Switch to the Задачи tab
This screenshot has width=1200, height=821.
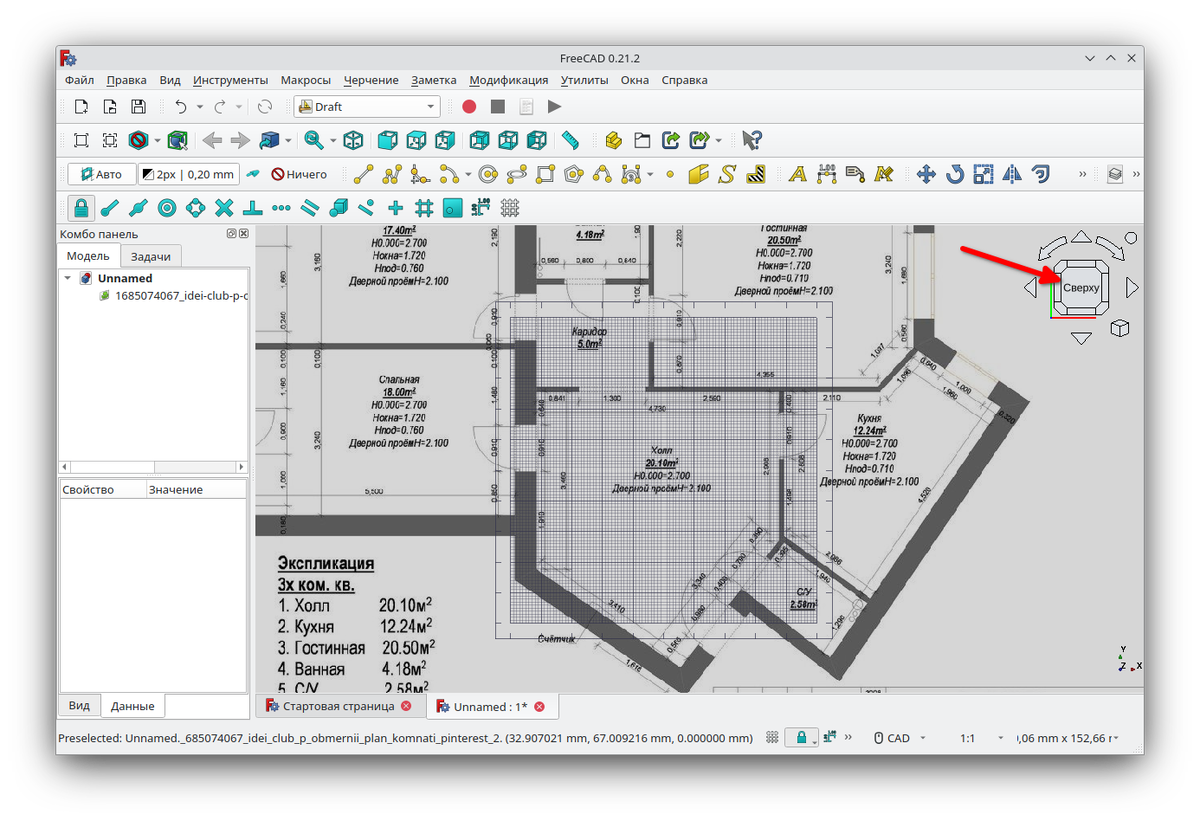151,256
